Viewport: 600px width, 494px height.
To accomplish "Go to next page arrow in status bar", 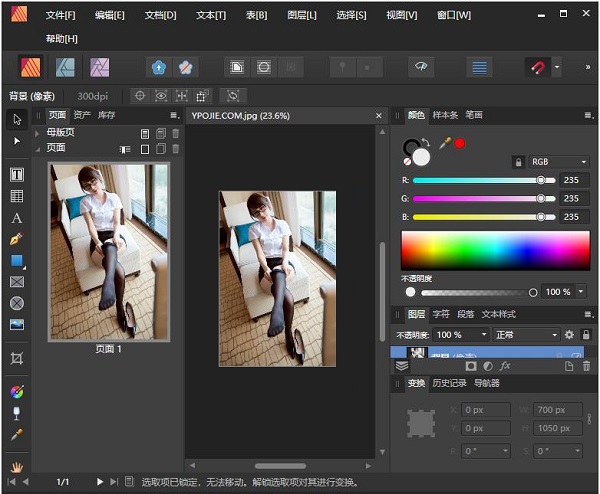I will pyautogui.click(x=99, y=482).
